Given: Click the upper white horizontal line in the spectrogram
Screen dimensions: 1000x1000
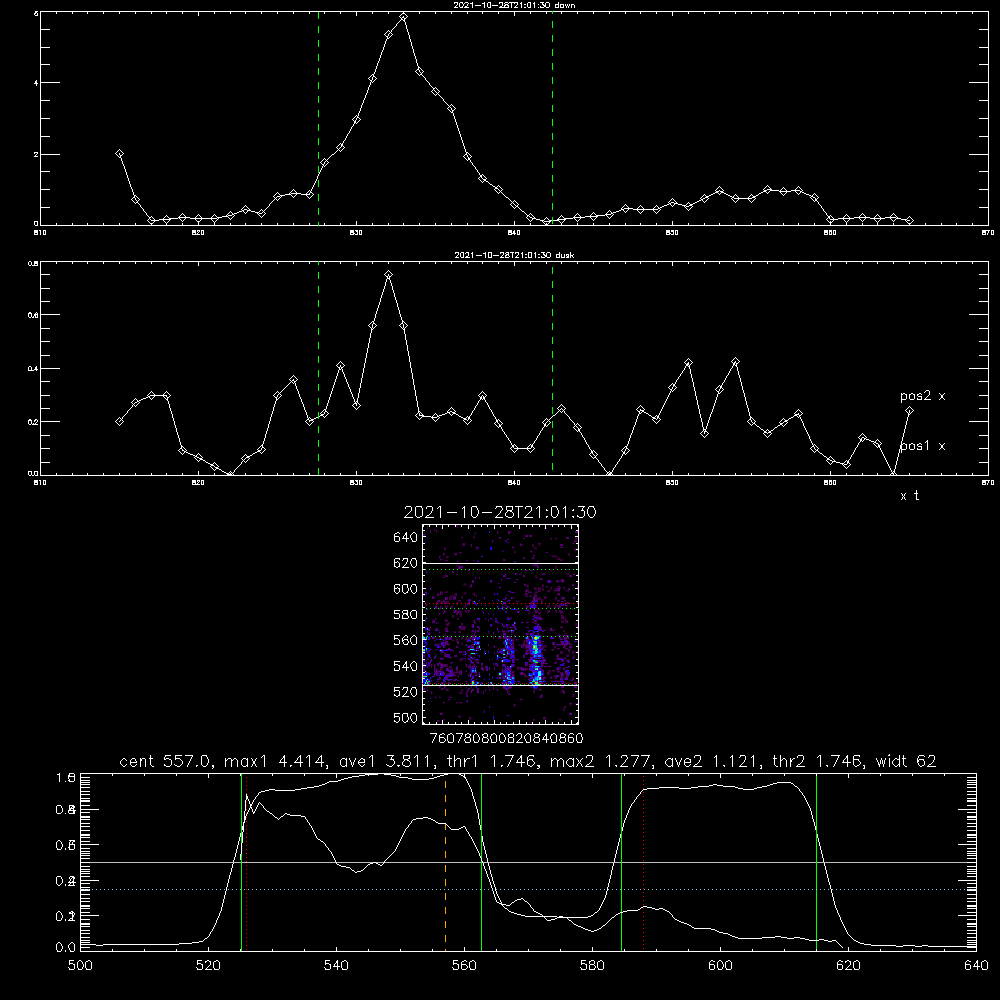Looking at the screenshot, I should tap(500, 563).
